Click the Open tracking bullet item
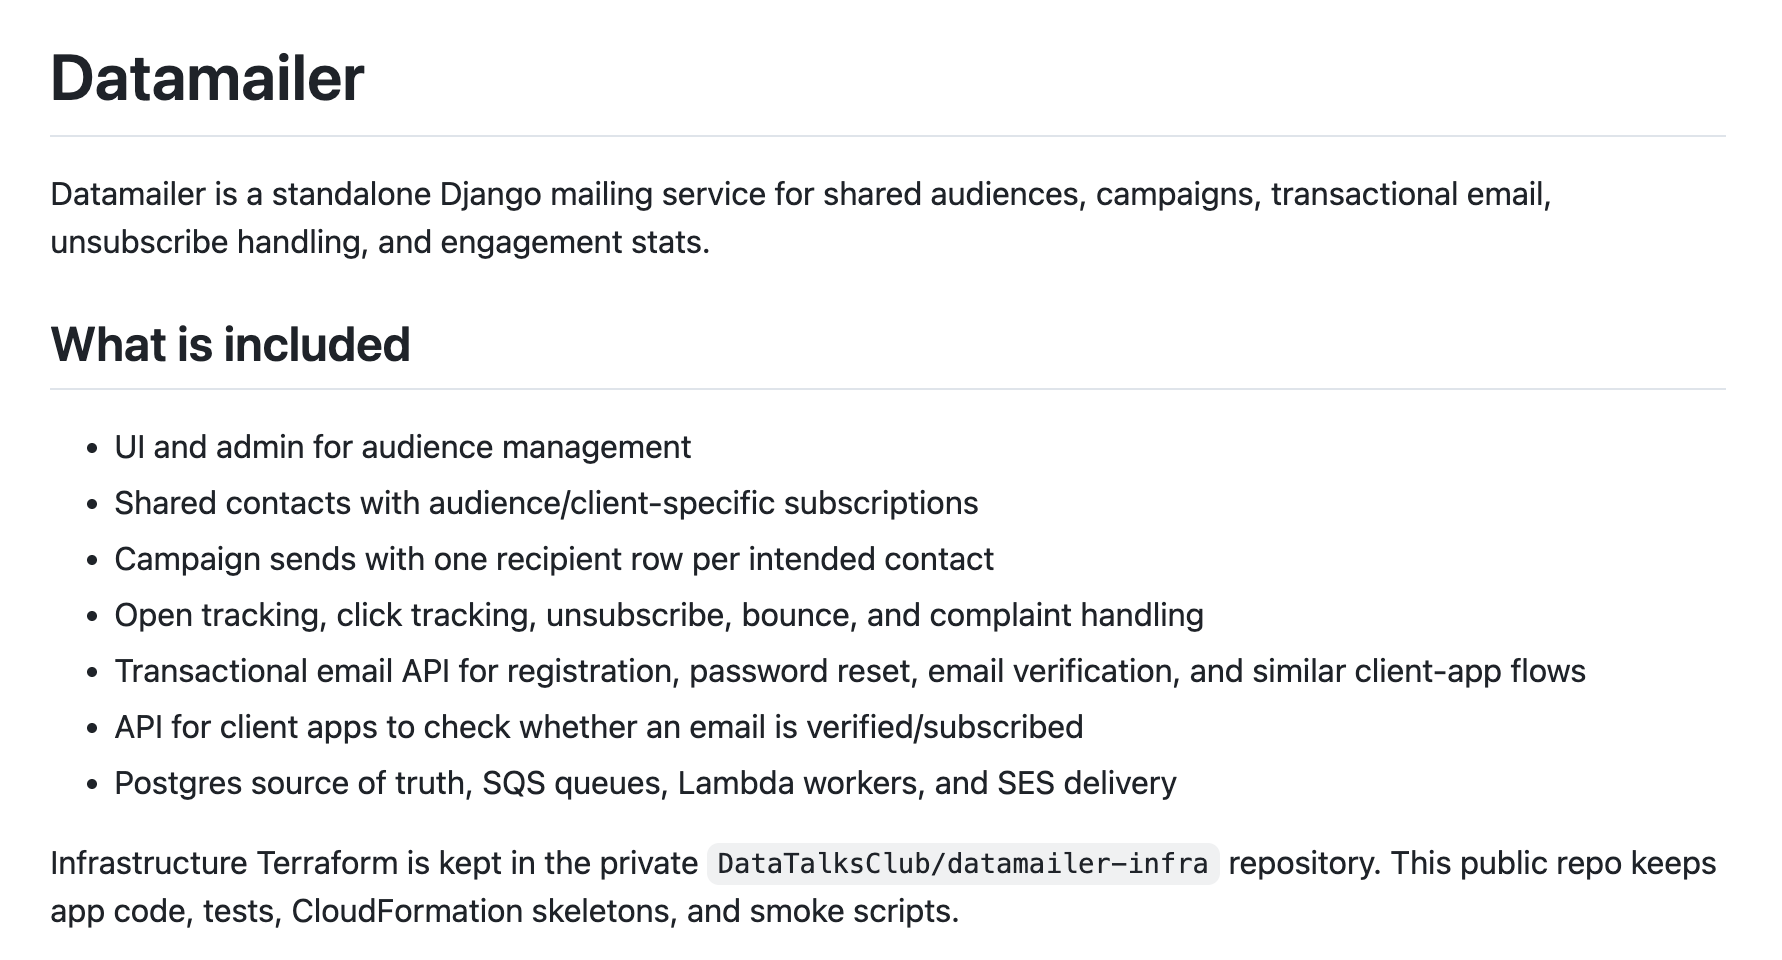Image resolution: width=1782 pixels, height=960 pixels. coord(659,615)
